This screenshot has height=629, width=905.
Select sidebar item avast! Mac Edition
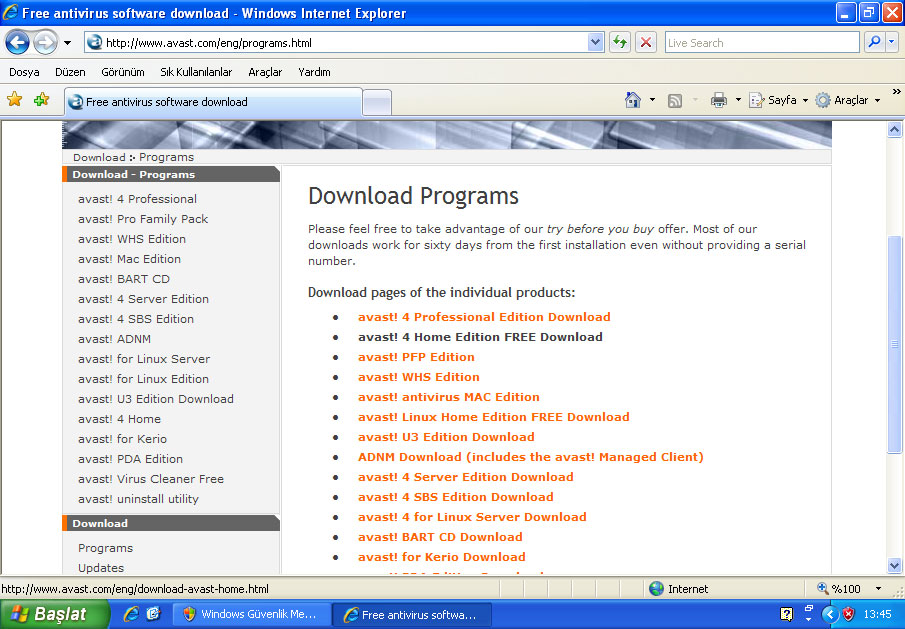tap(129, 259)
